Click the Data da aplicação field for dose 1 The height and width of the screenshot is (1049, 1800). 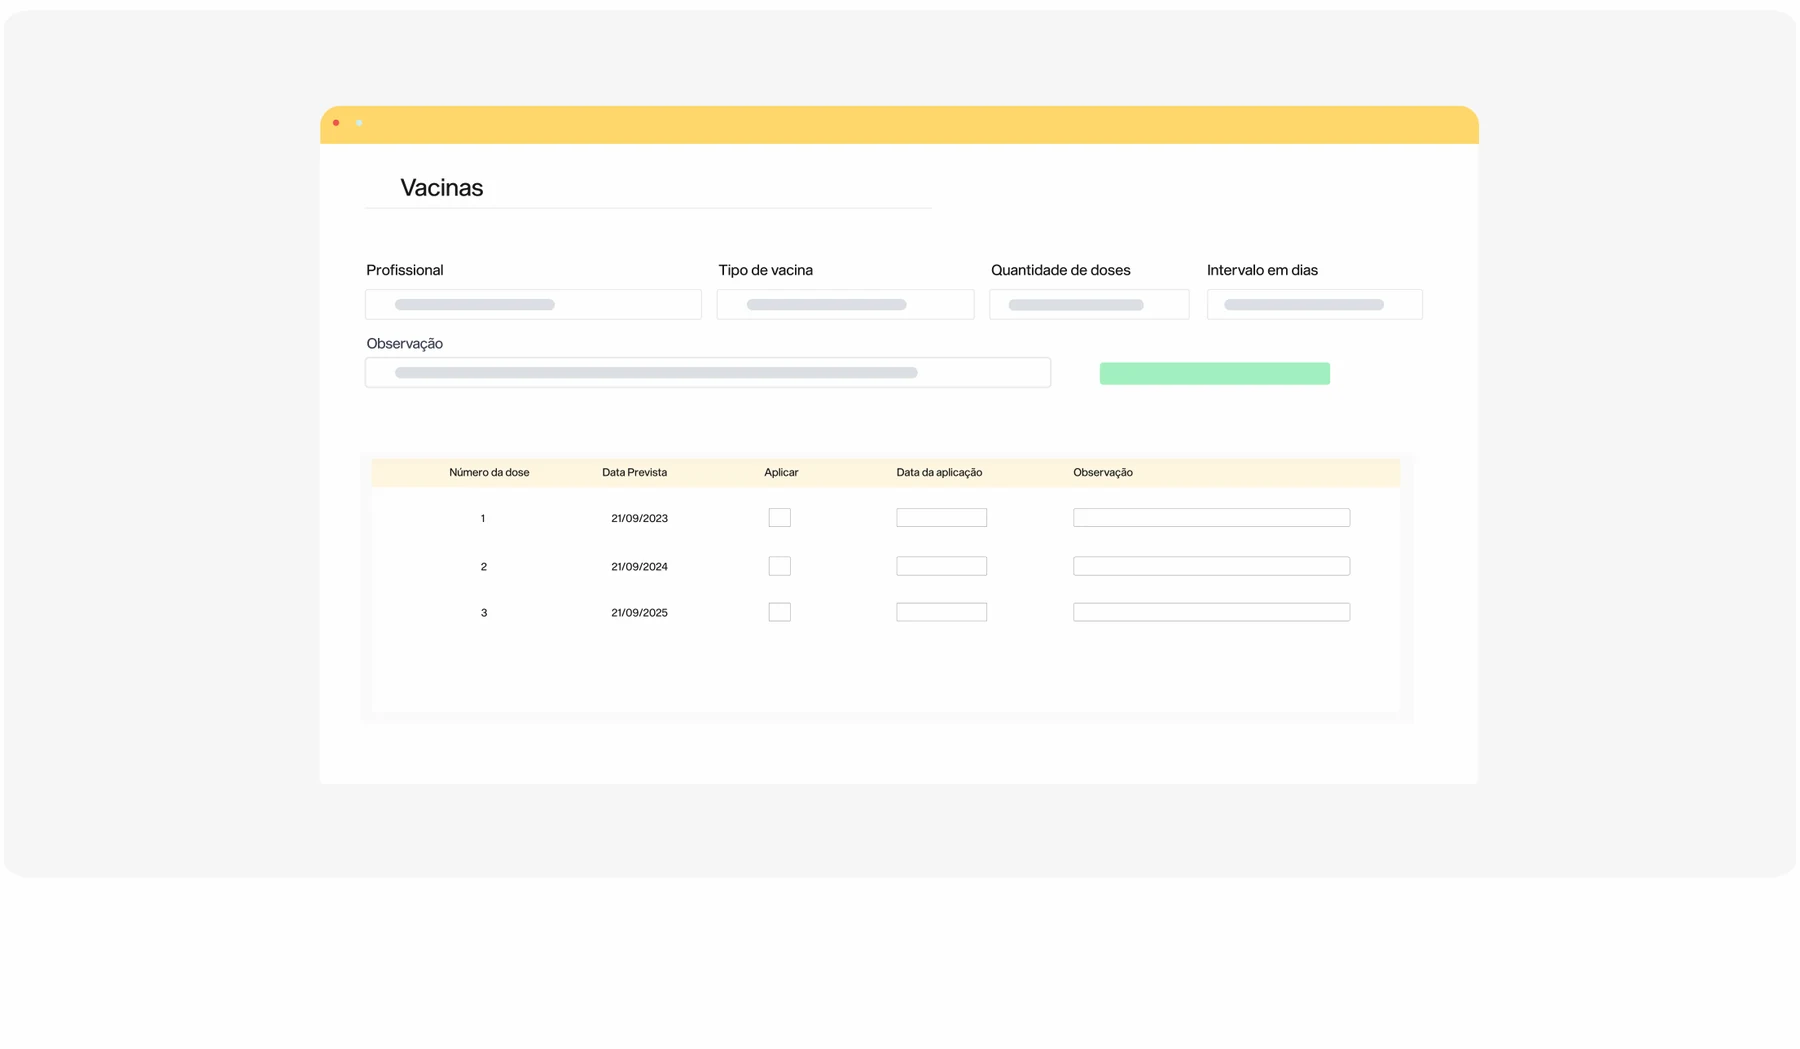tap(941, 517)
